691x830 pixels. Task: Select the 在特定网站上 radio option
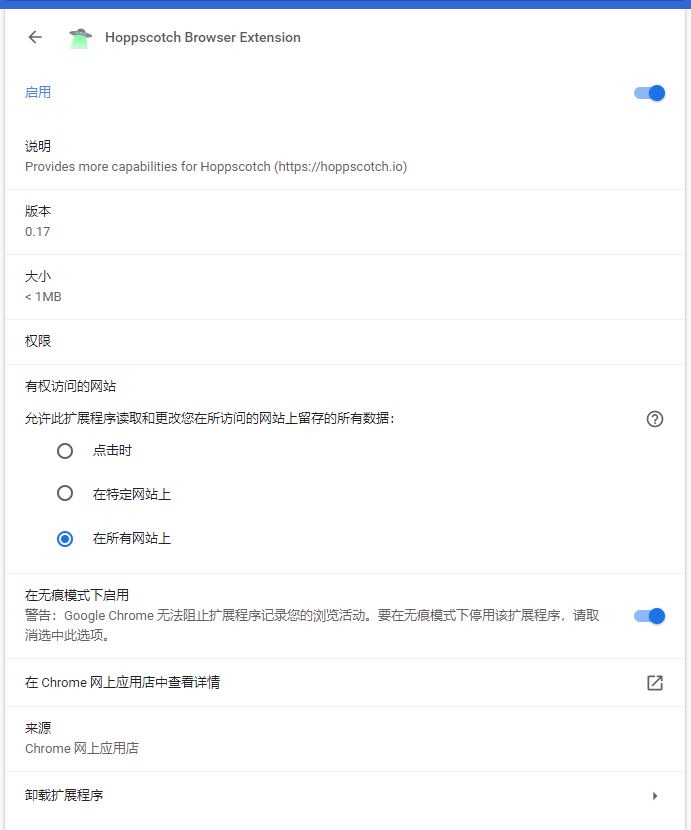pos(65,493)
